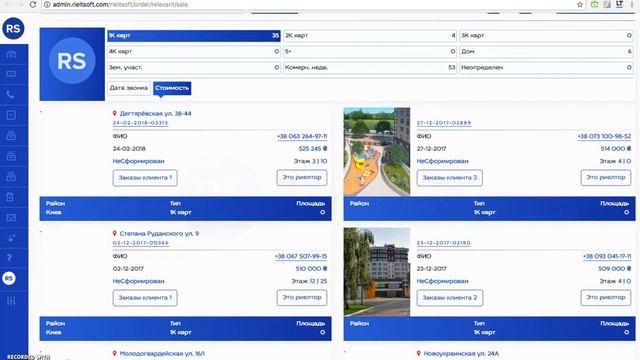Select the 4К кварт category filter

coord(194,51)
